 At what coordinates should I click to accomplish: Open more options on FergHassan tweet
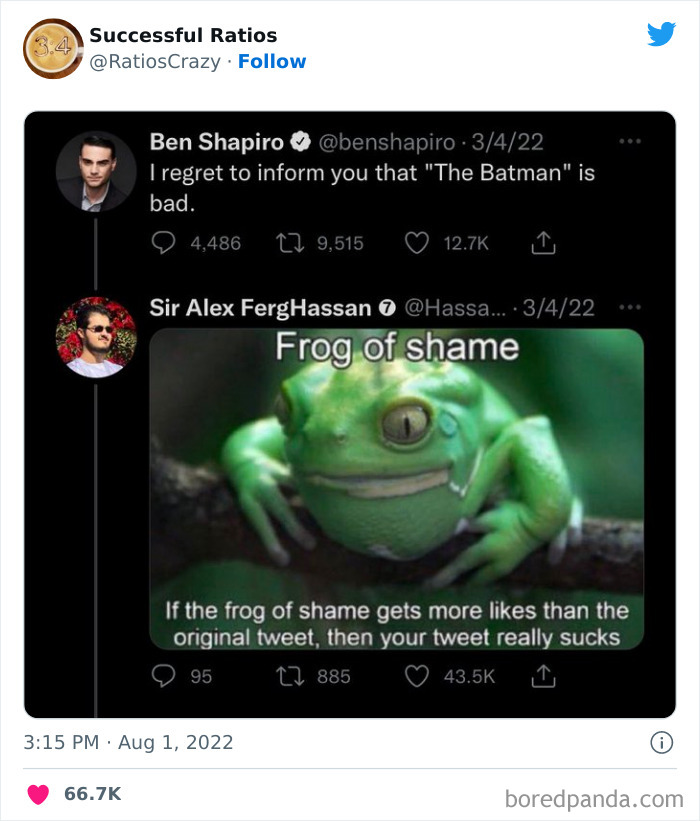(x=629, y=307)
